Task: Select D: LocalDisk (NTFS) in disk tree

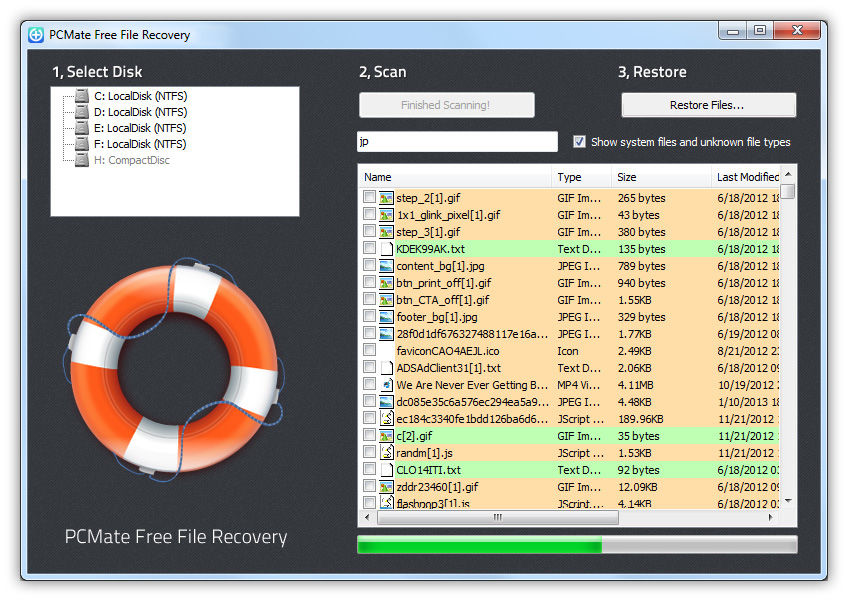Action: (141, 112)
